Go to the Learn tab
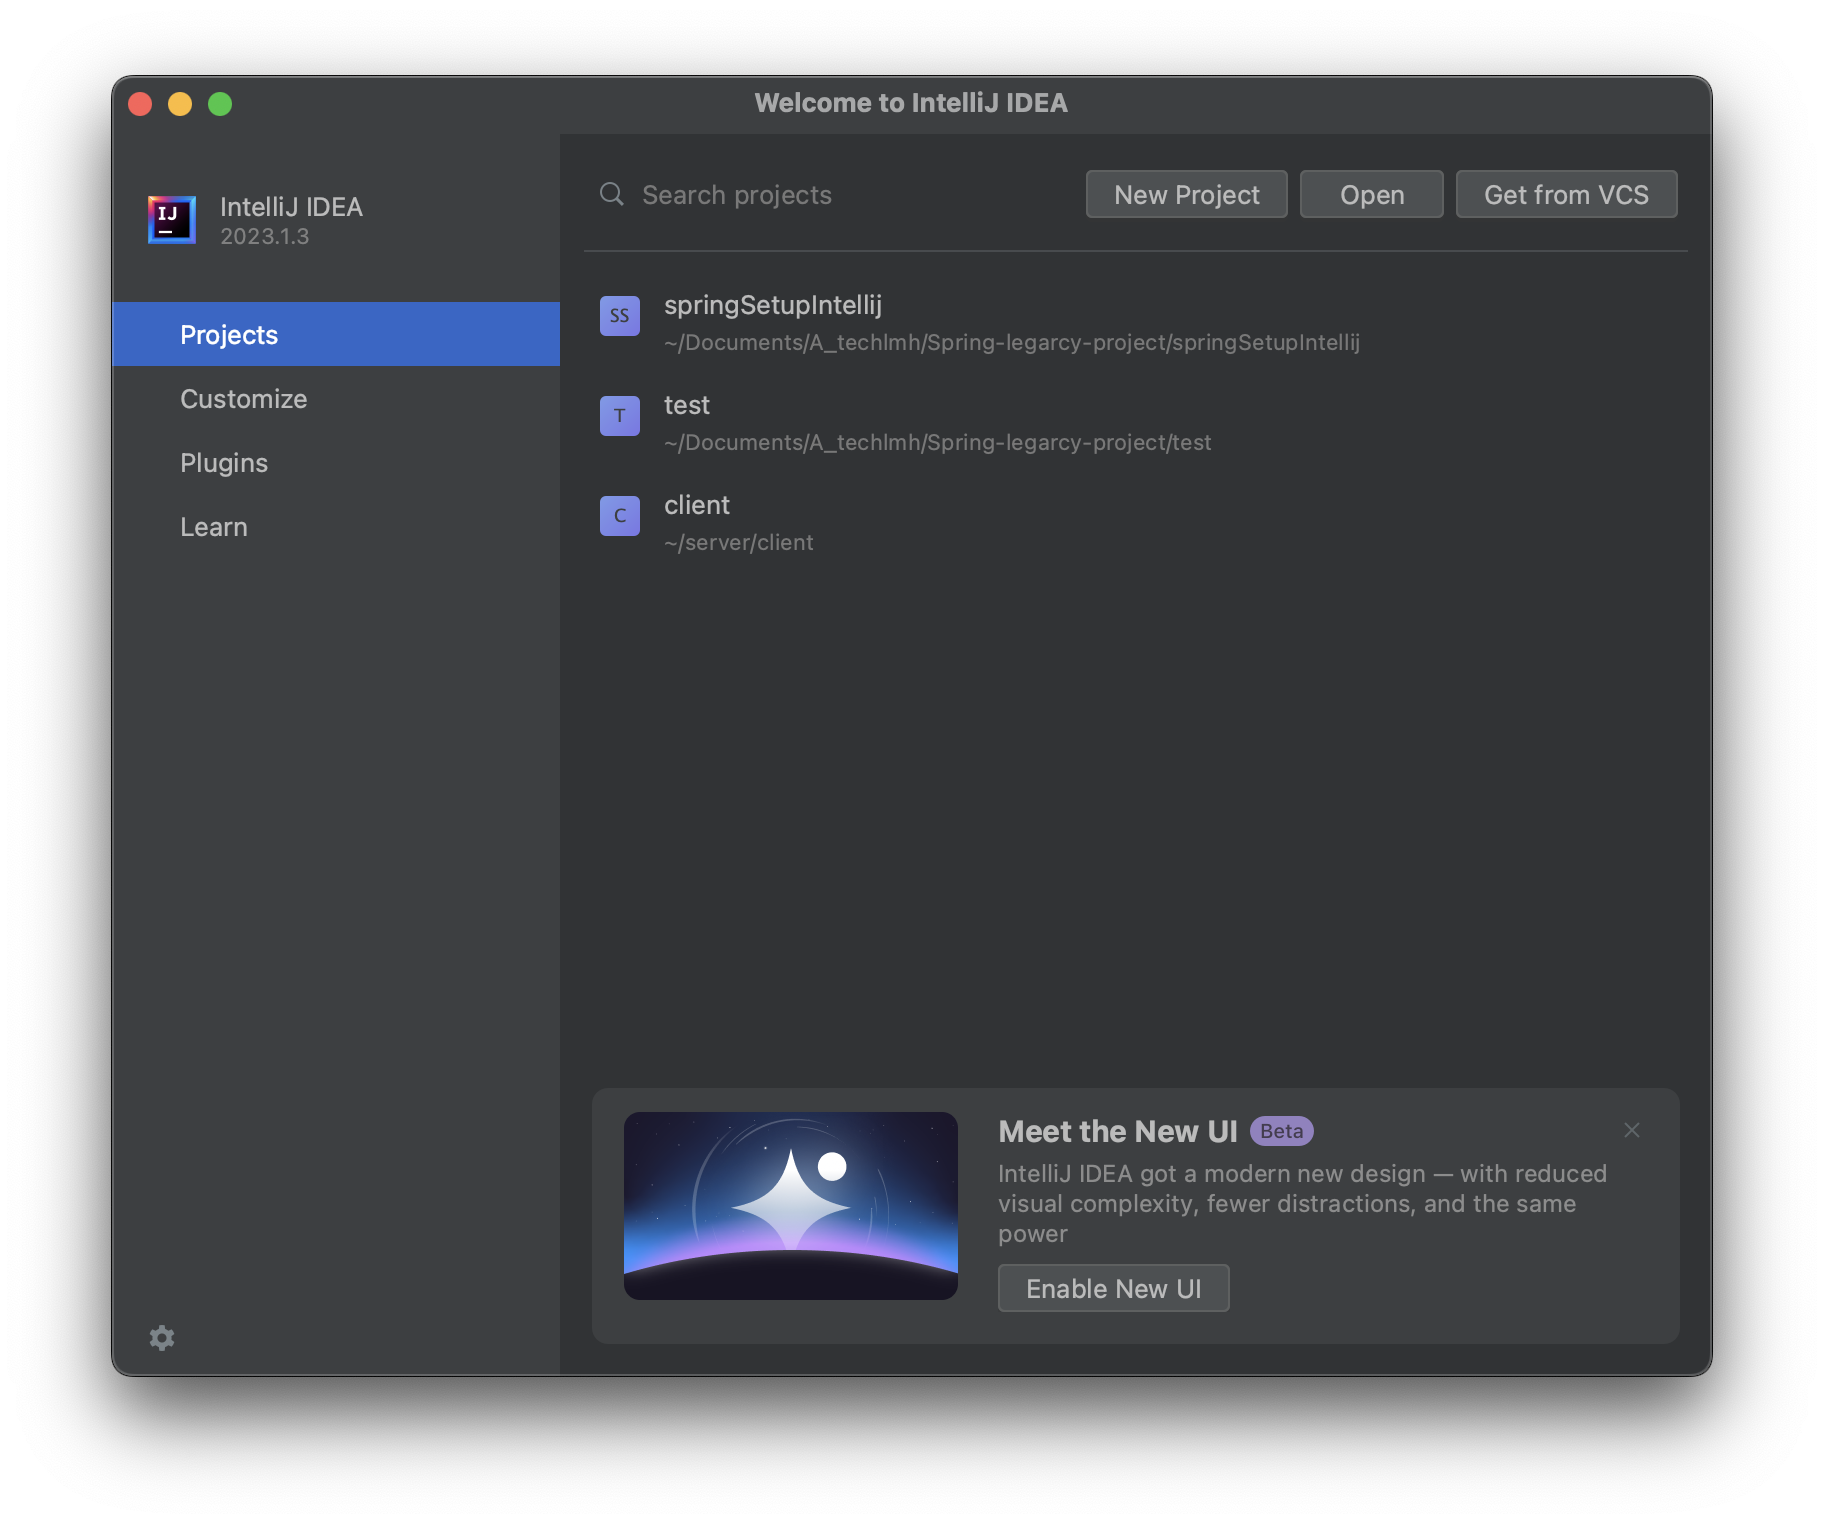 [x=336, y=526]
